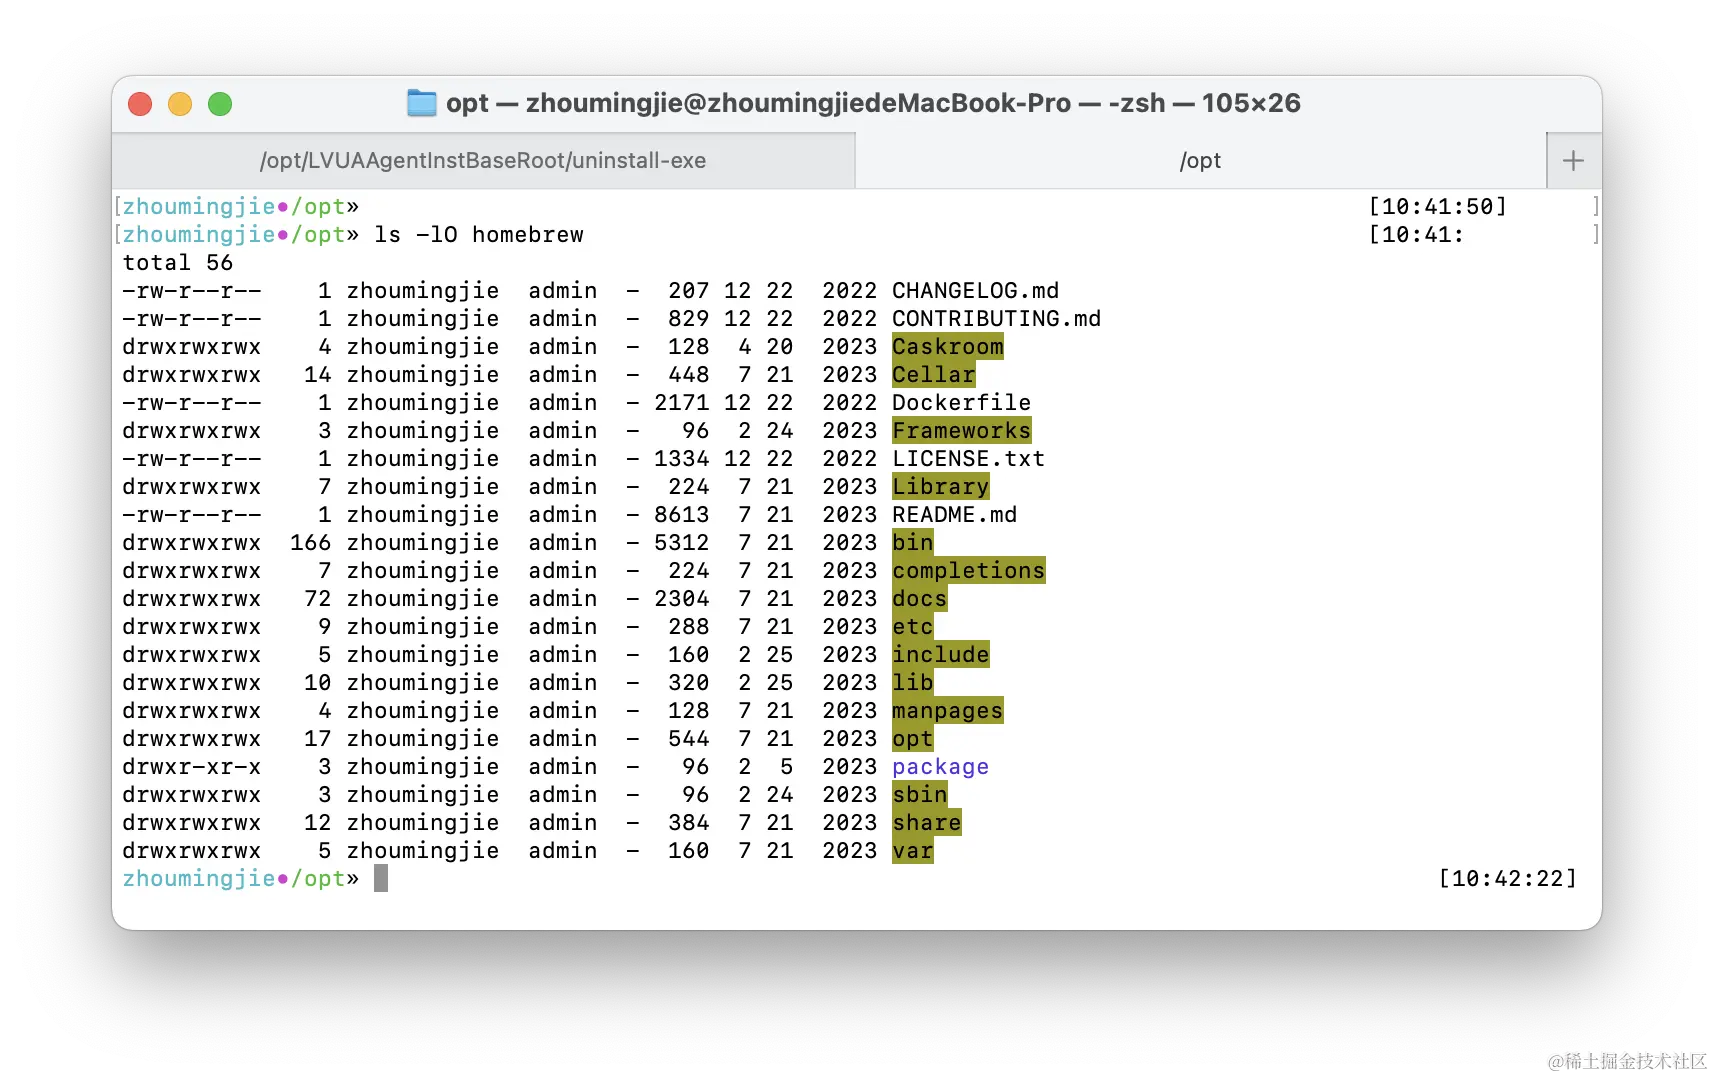
Task: Click the file size 8613 of README.md
Action: 682,515
